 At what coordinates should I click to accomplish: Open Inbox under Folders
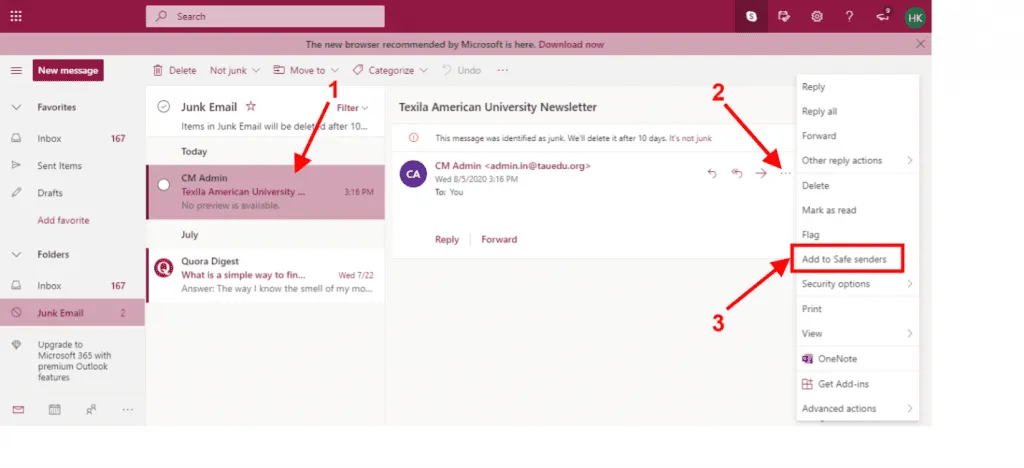tap(72, 286)
